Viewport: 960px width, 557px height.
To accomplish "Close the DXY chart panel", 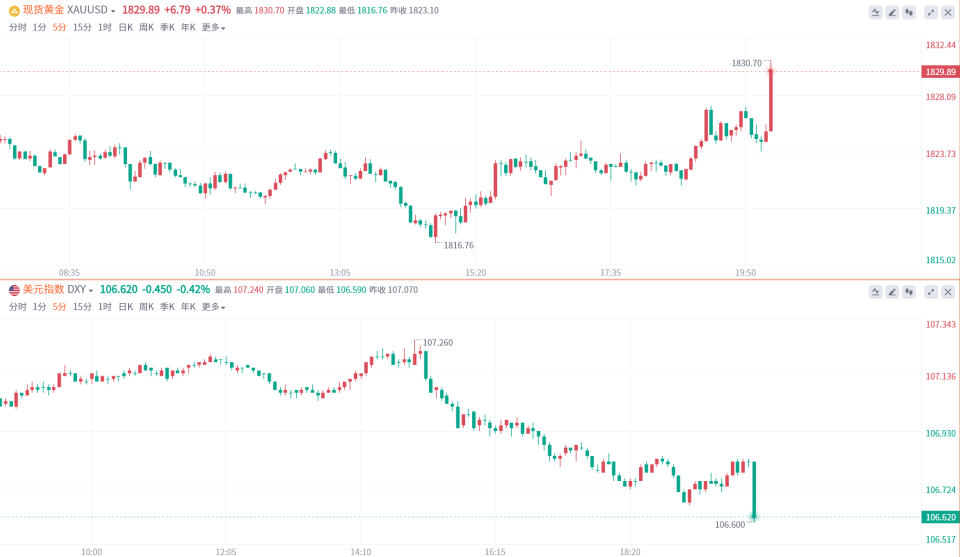I will pos(948,292).
